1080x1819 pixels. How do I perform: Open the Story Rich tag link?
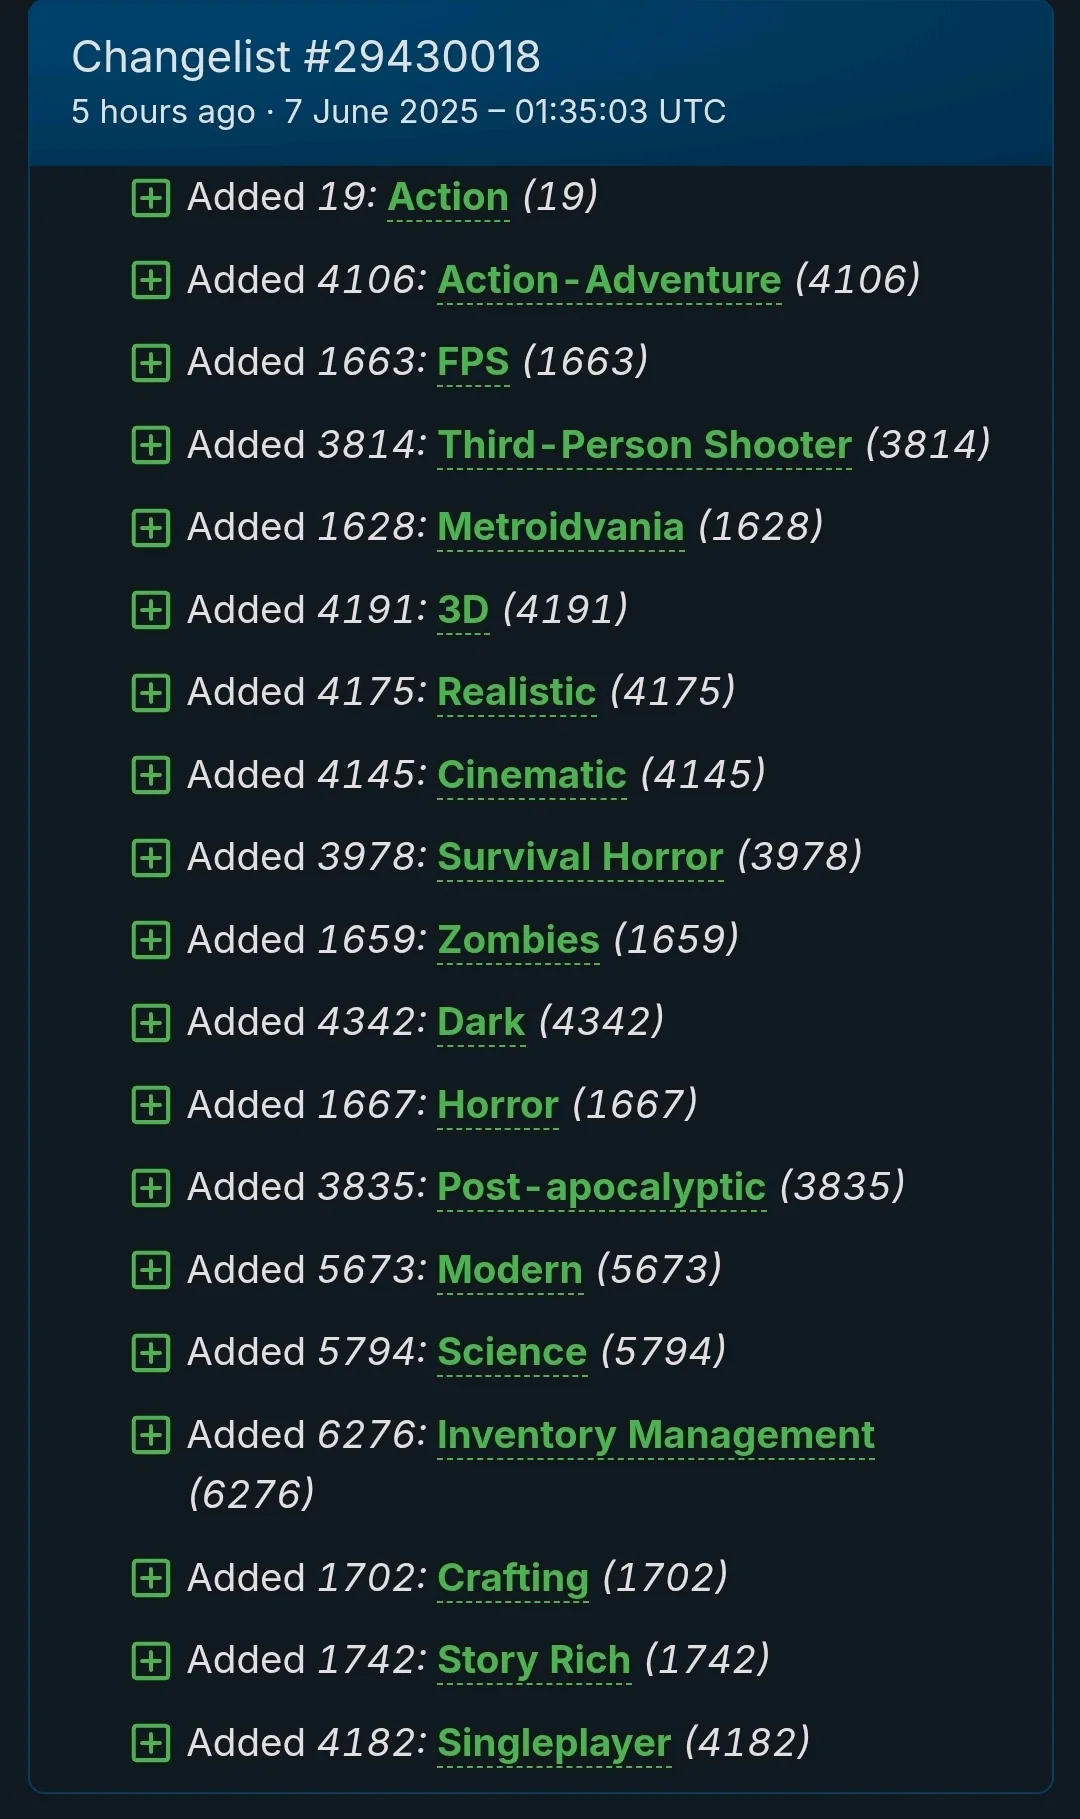[x=534, y=1660]
